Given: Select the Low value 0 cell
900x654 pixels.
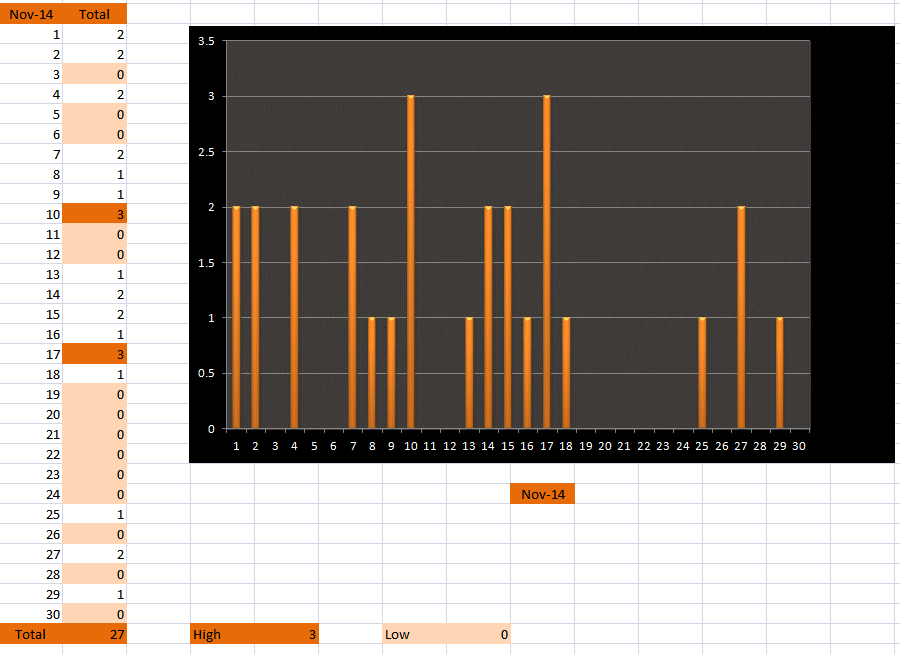Looking at the screenshot, I should [x=478, y=634].
